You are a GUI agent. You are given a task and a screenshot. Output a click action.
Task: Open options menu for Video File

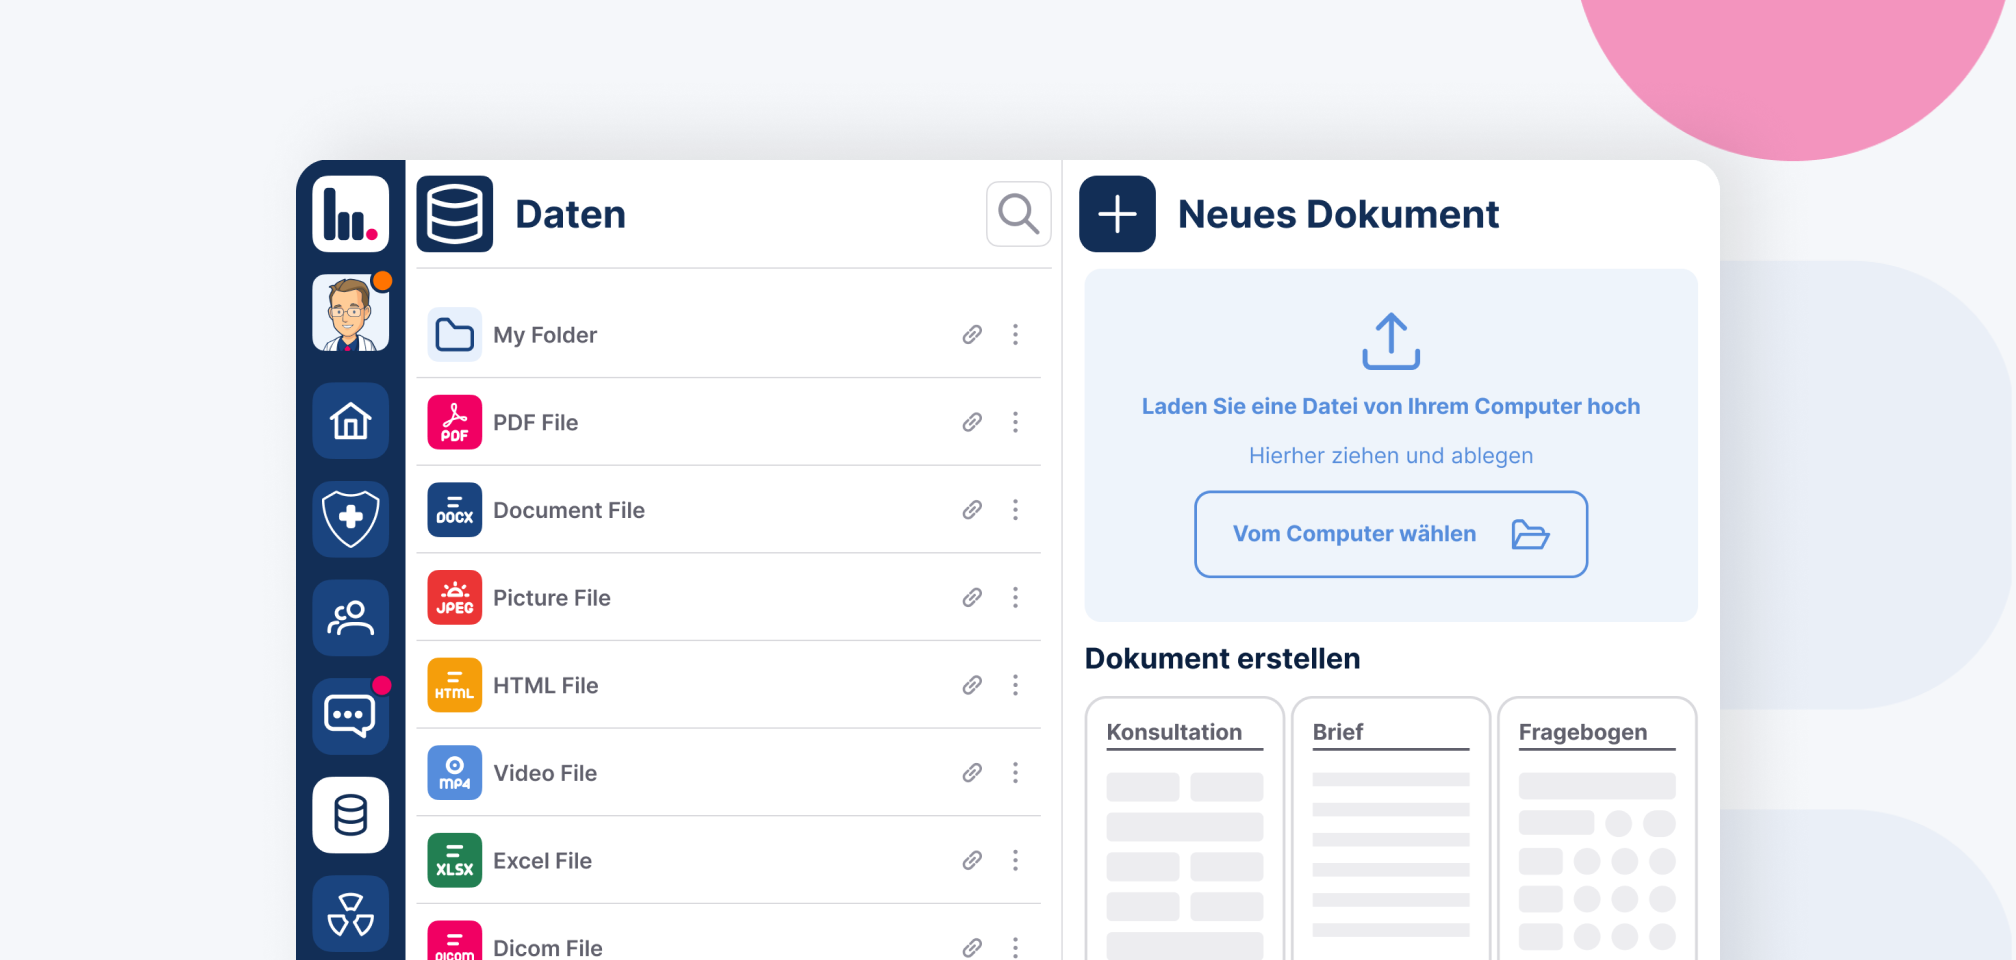(x=1015, y=772)
